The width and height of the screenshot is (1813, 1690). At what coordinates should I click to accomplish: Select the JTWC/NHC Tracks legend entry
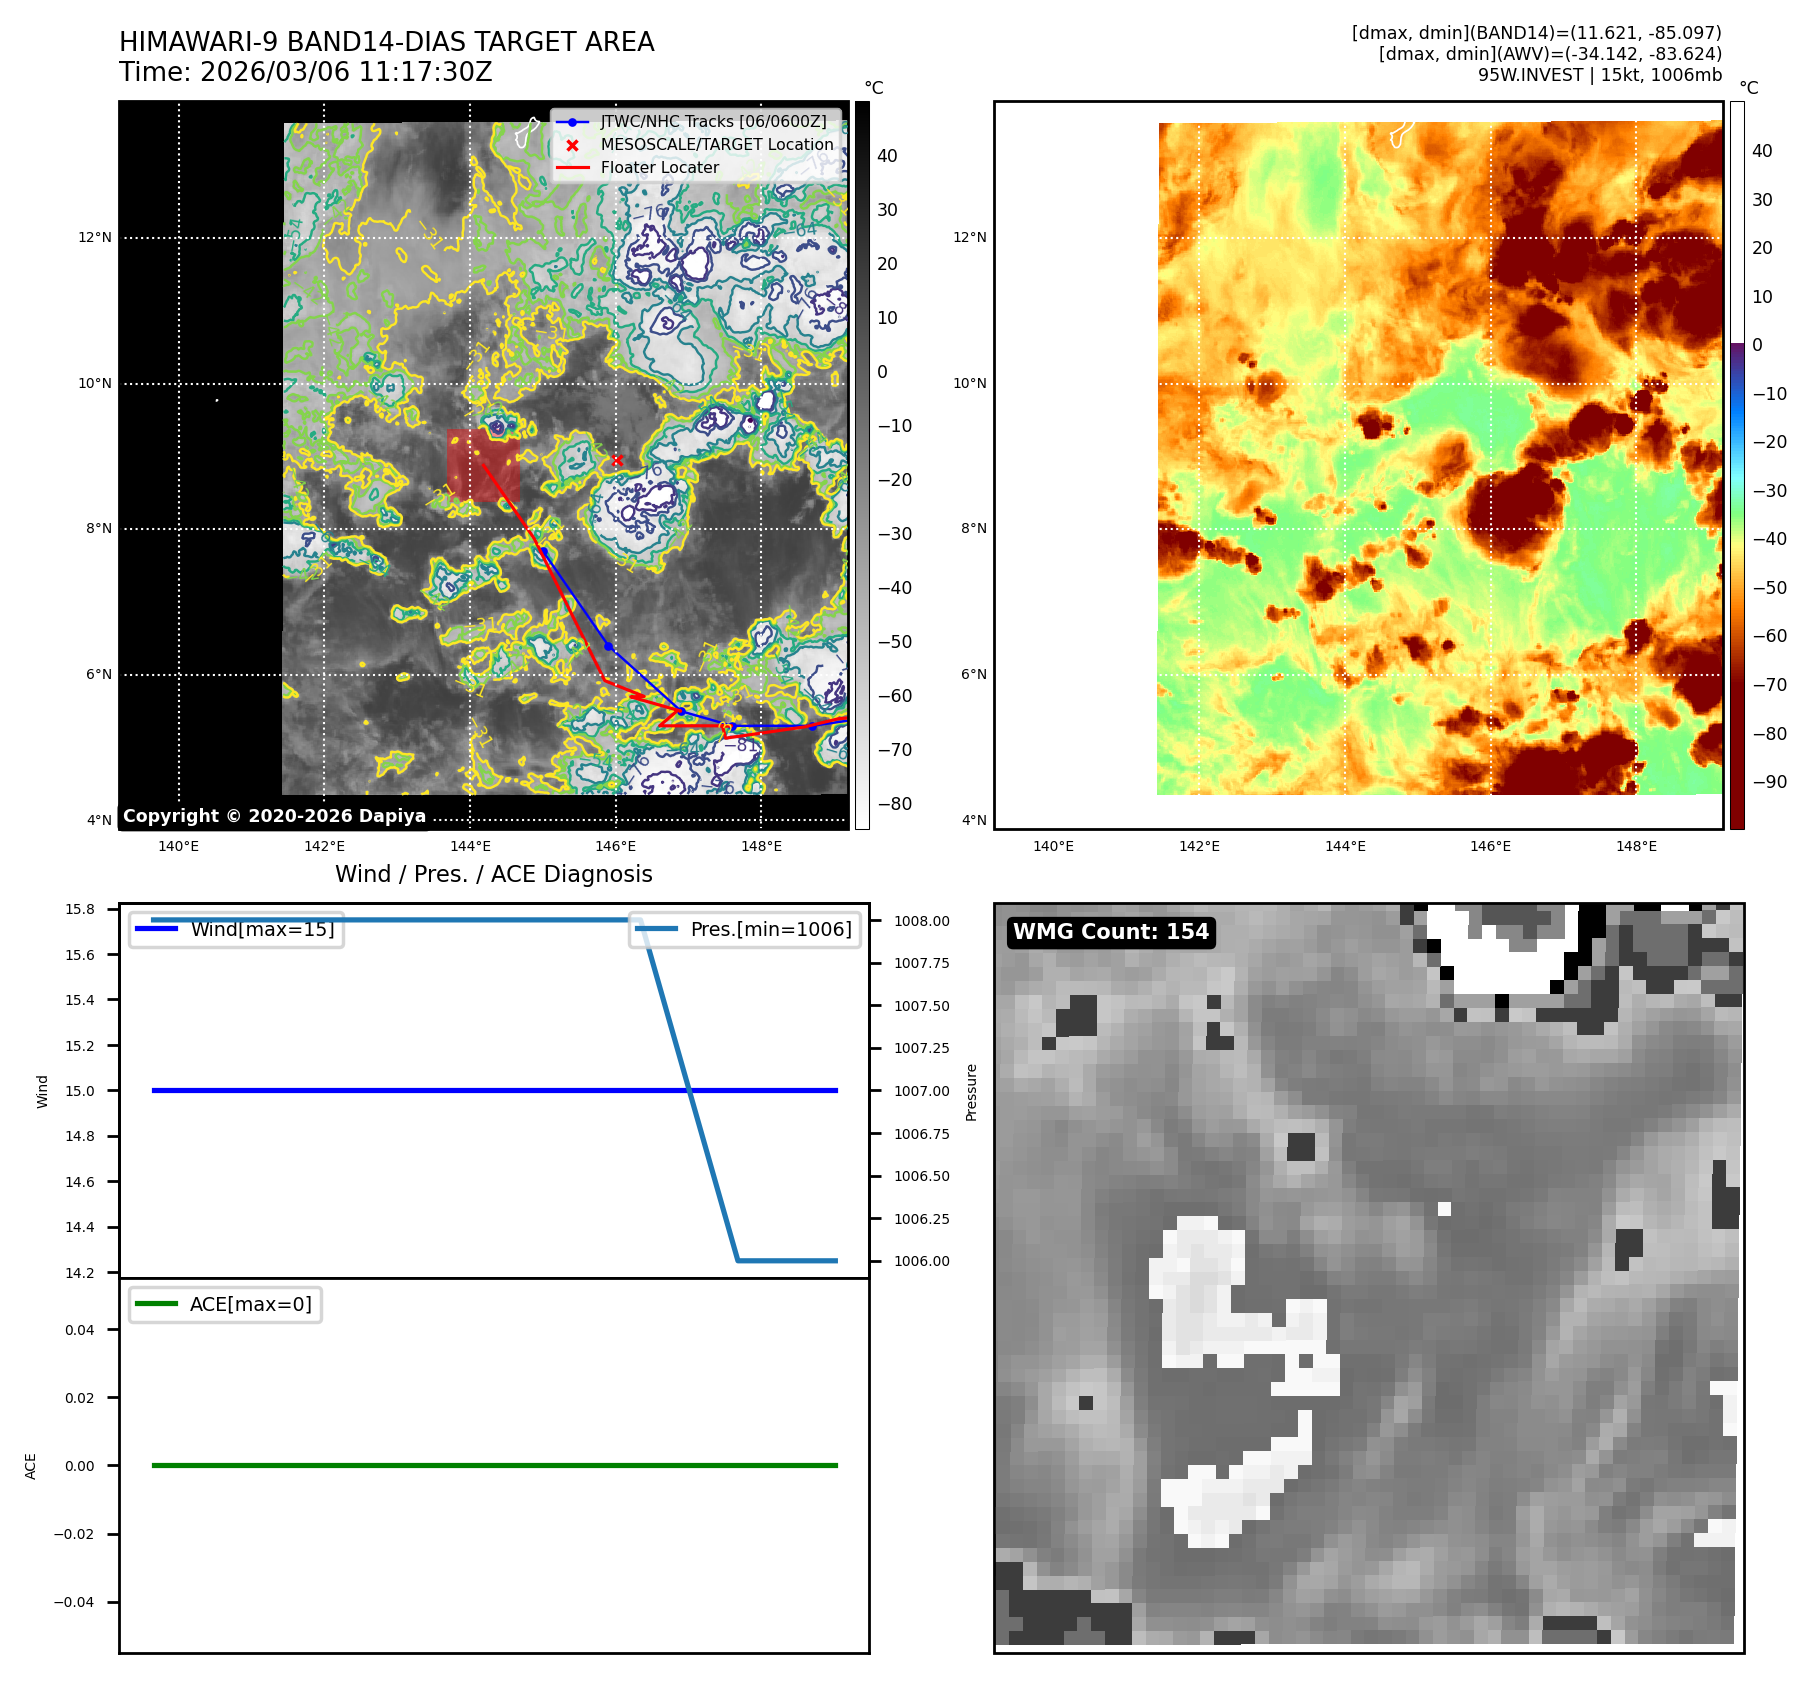click(x=713, y=122)
